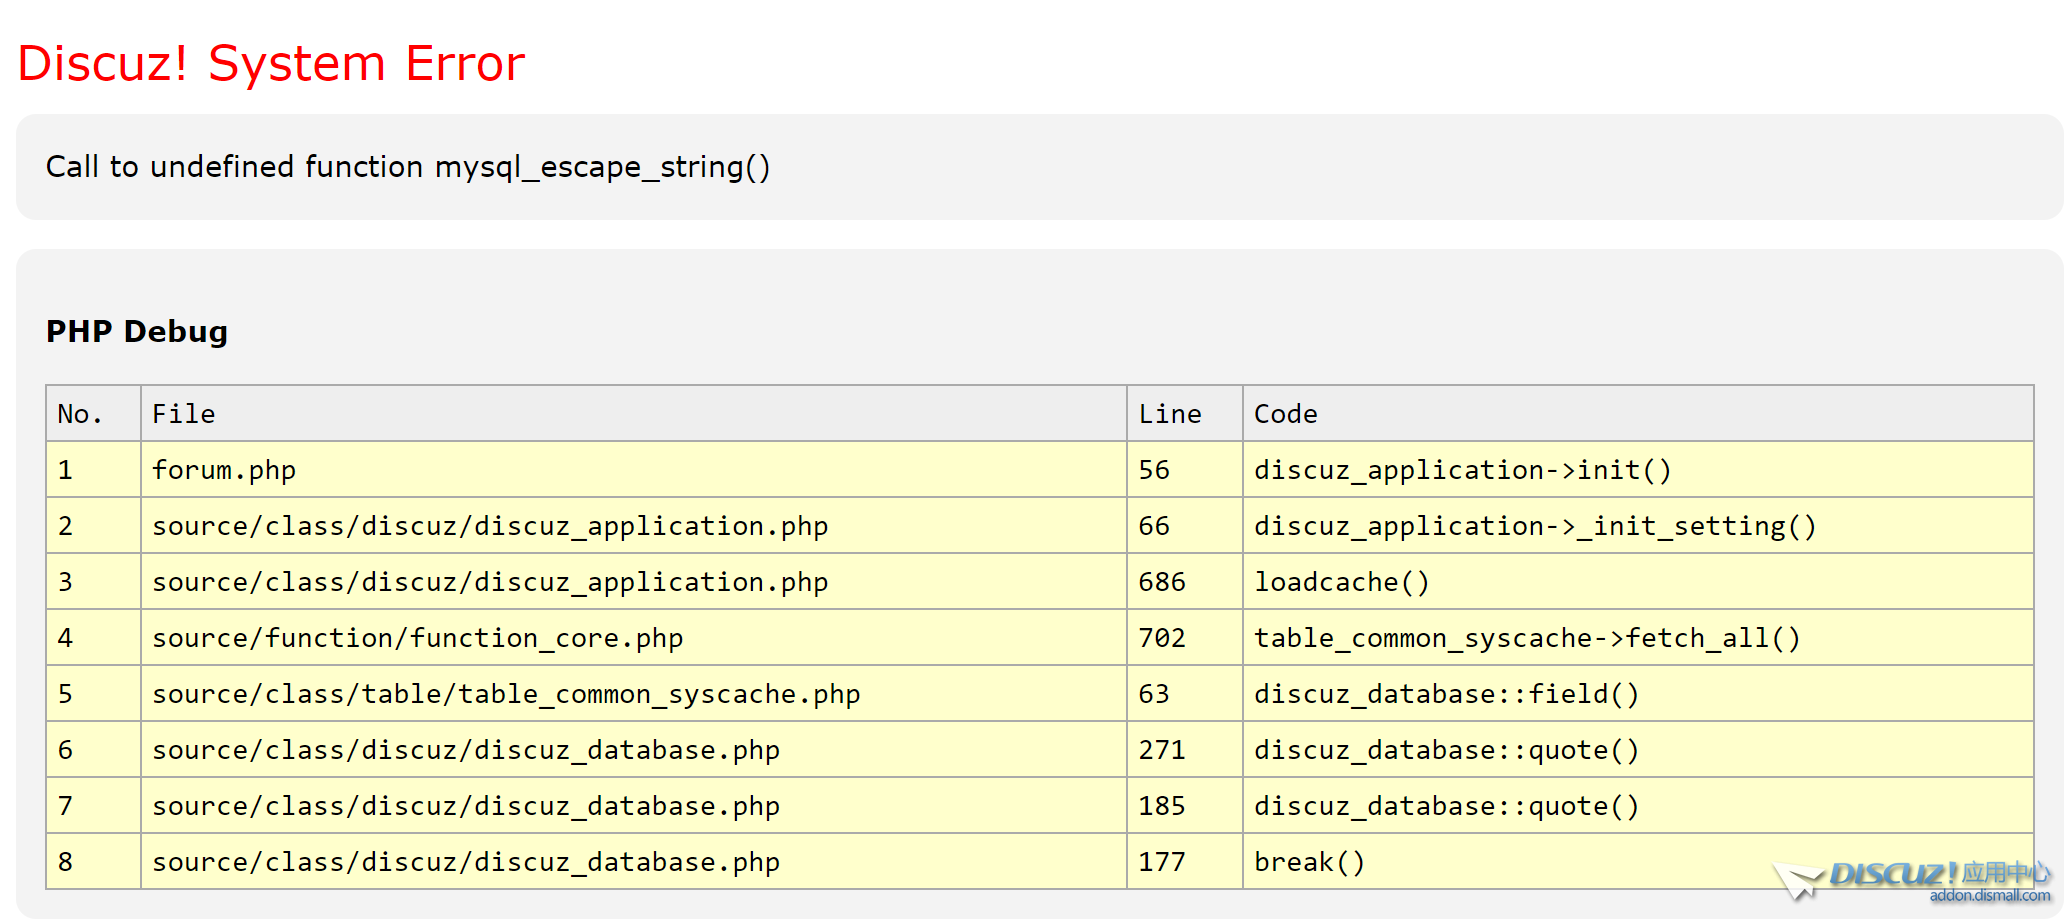Click the No. column header
2069x921 pixels.
click(x=80, y=414)
